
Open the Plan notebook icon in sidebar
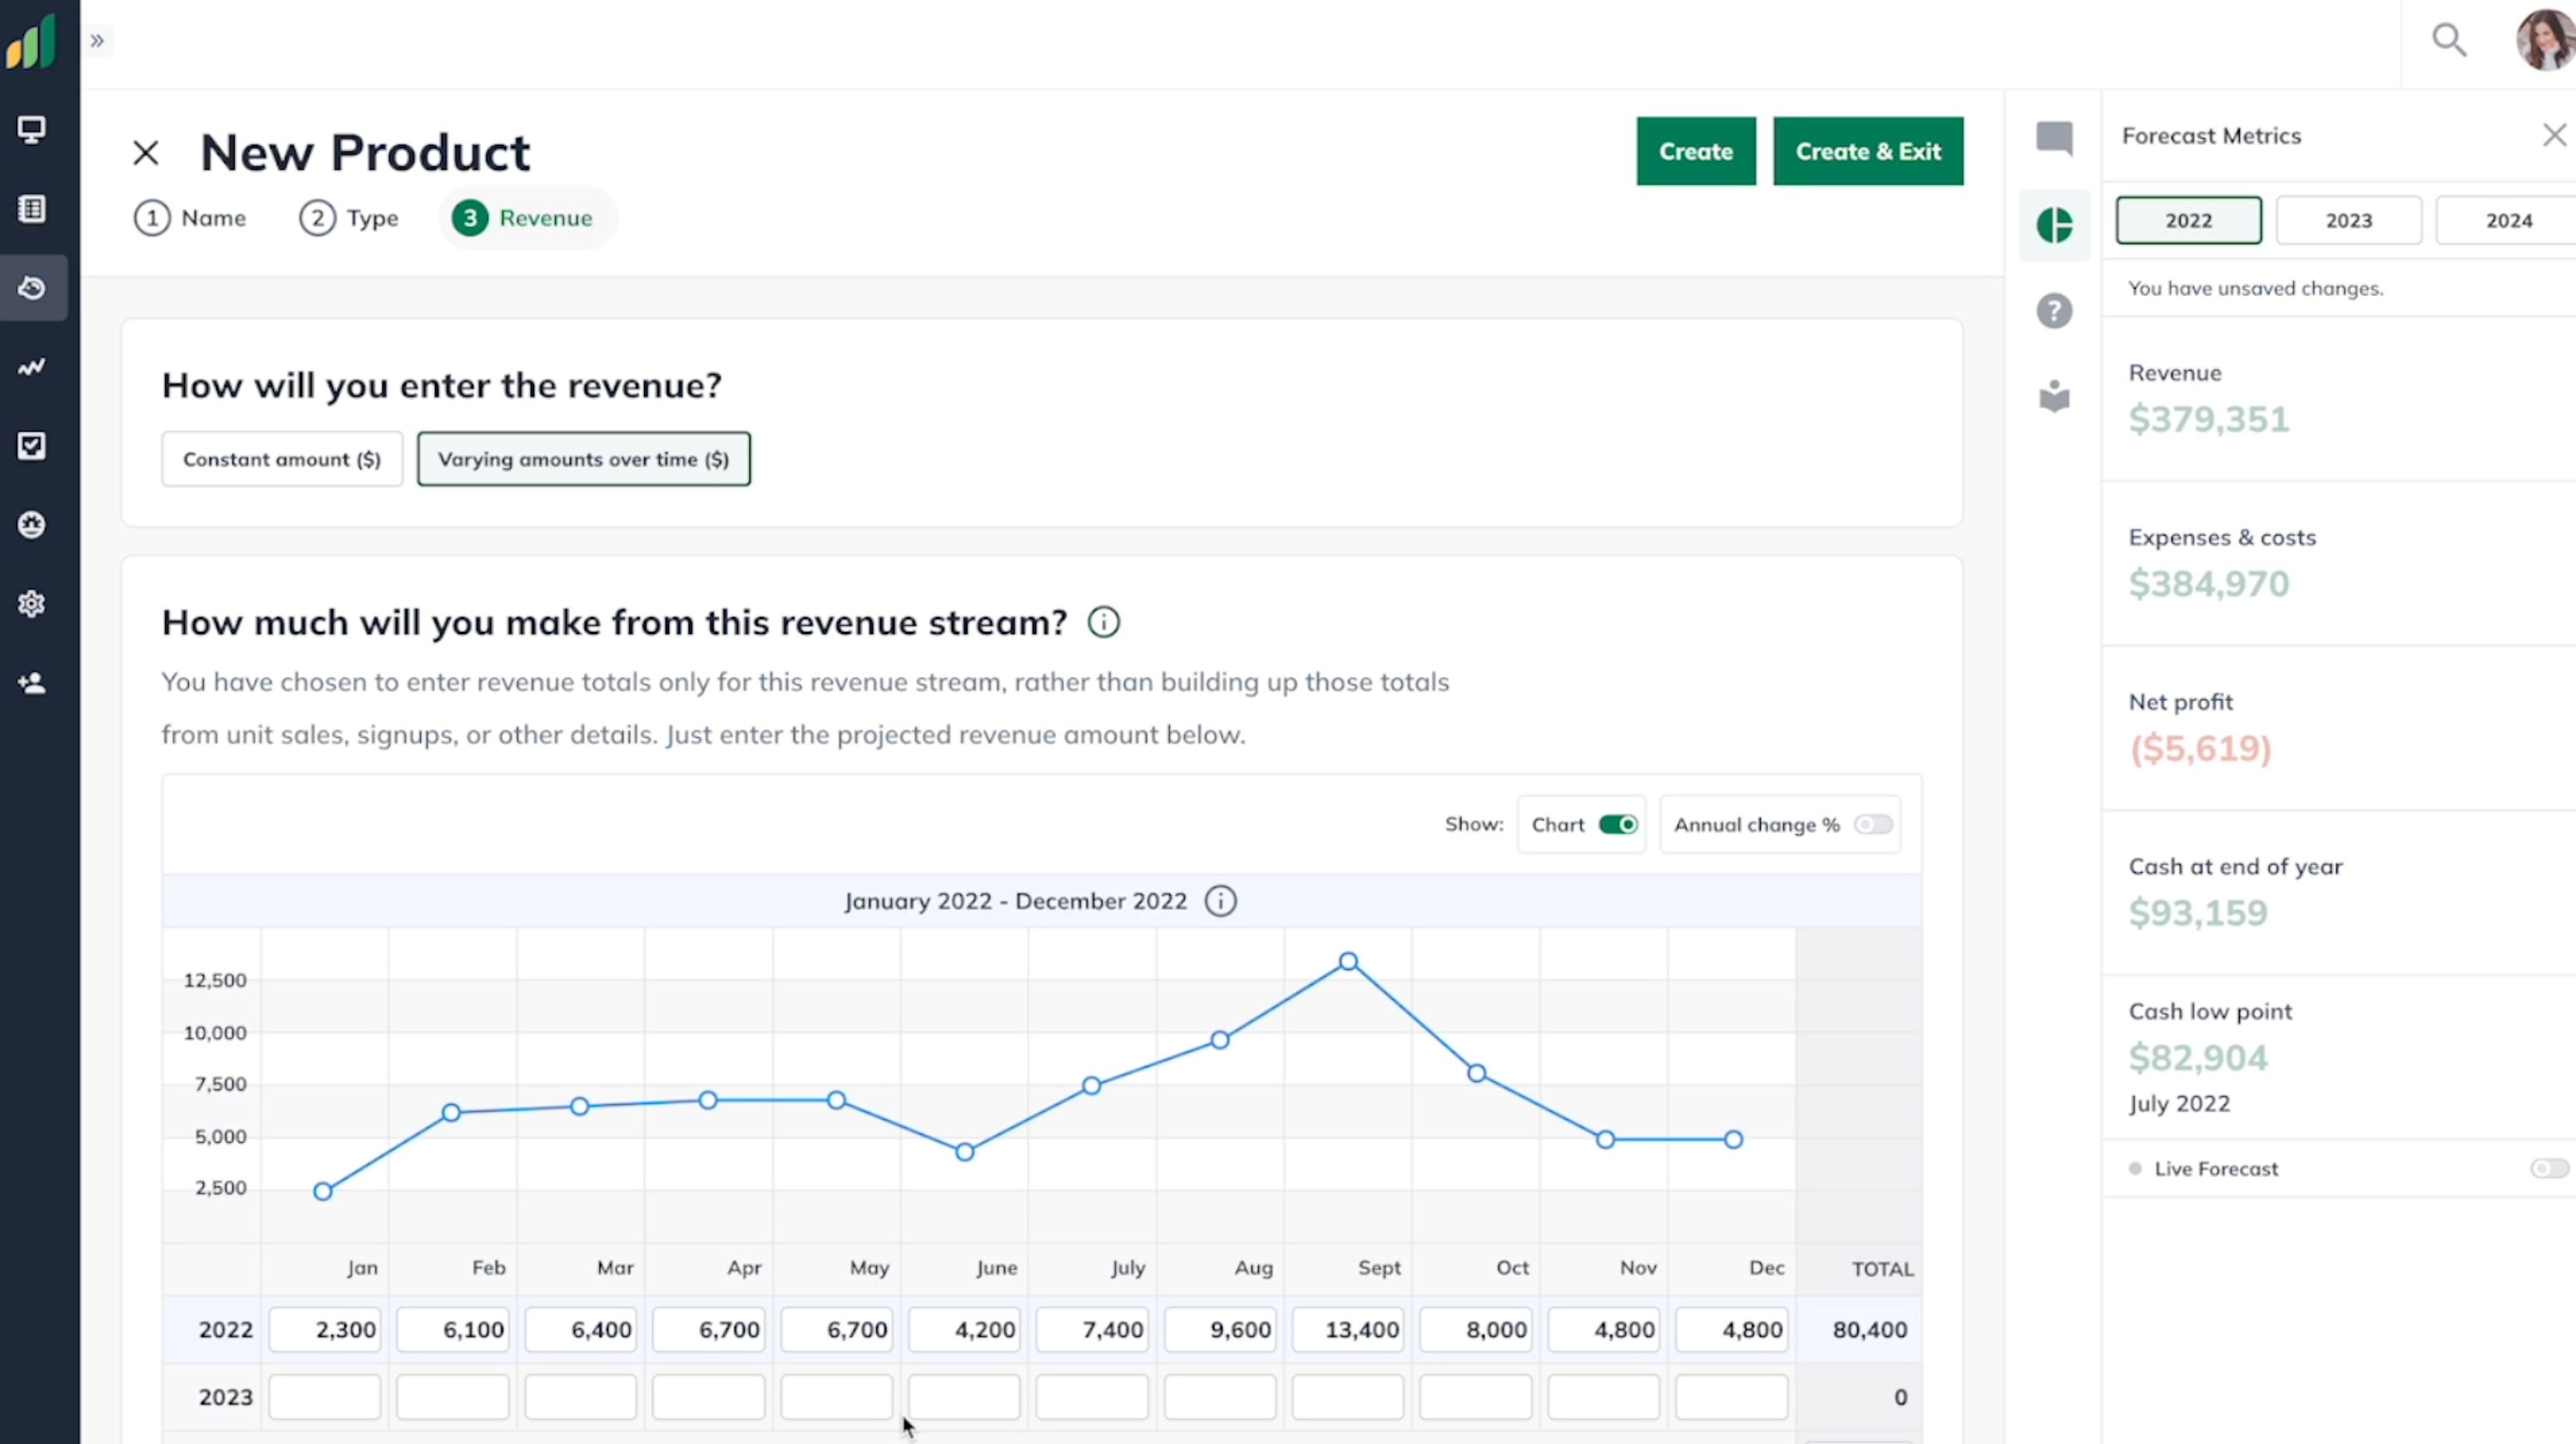pyautogui.click(x=31, y=208)
